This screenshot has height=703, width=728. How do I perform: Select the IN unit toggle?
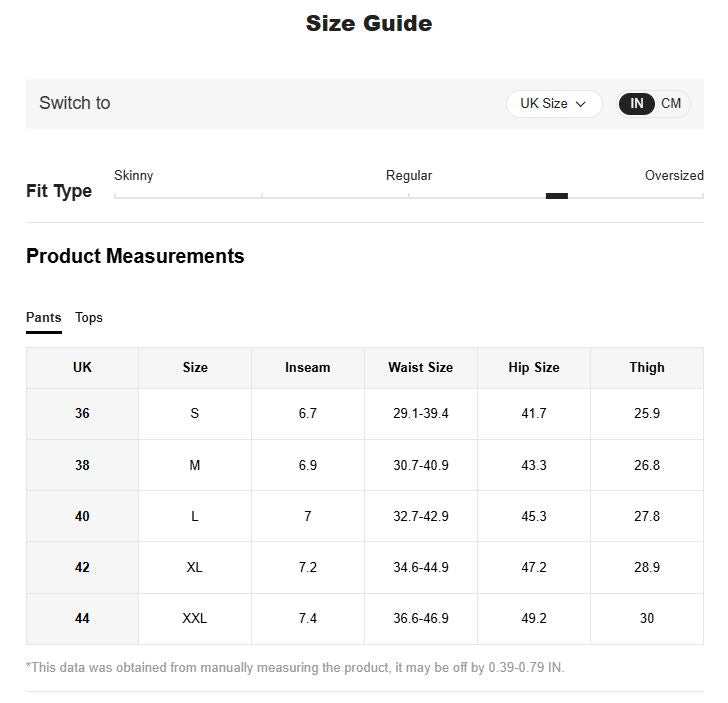[637, 104]
